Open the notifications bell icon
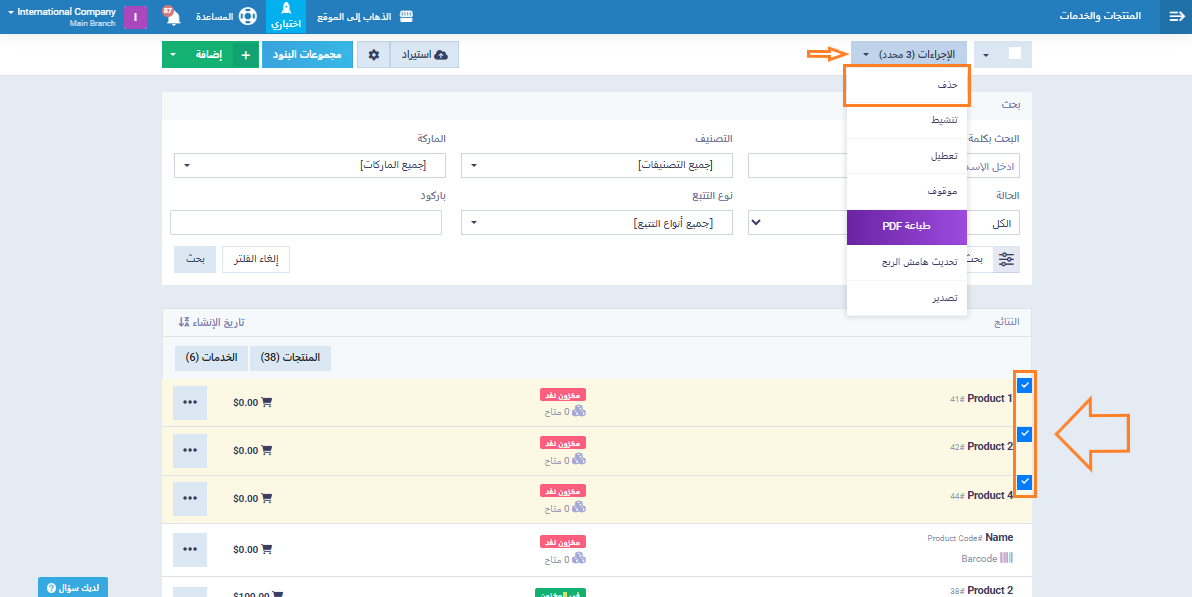 (172, 17)
